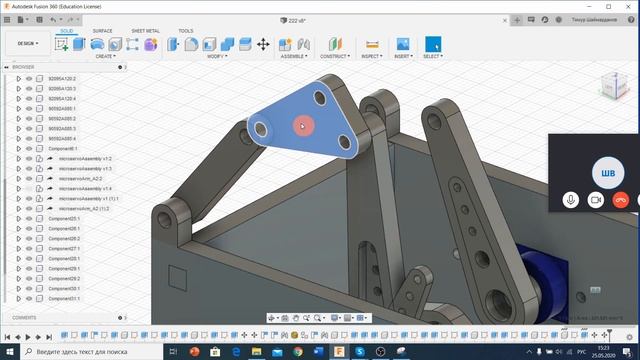Toggle camera button in call overlay
Image resolution: width=640 pixels, height=360 pixels.
(596, 200)
